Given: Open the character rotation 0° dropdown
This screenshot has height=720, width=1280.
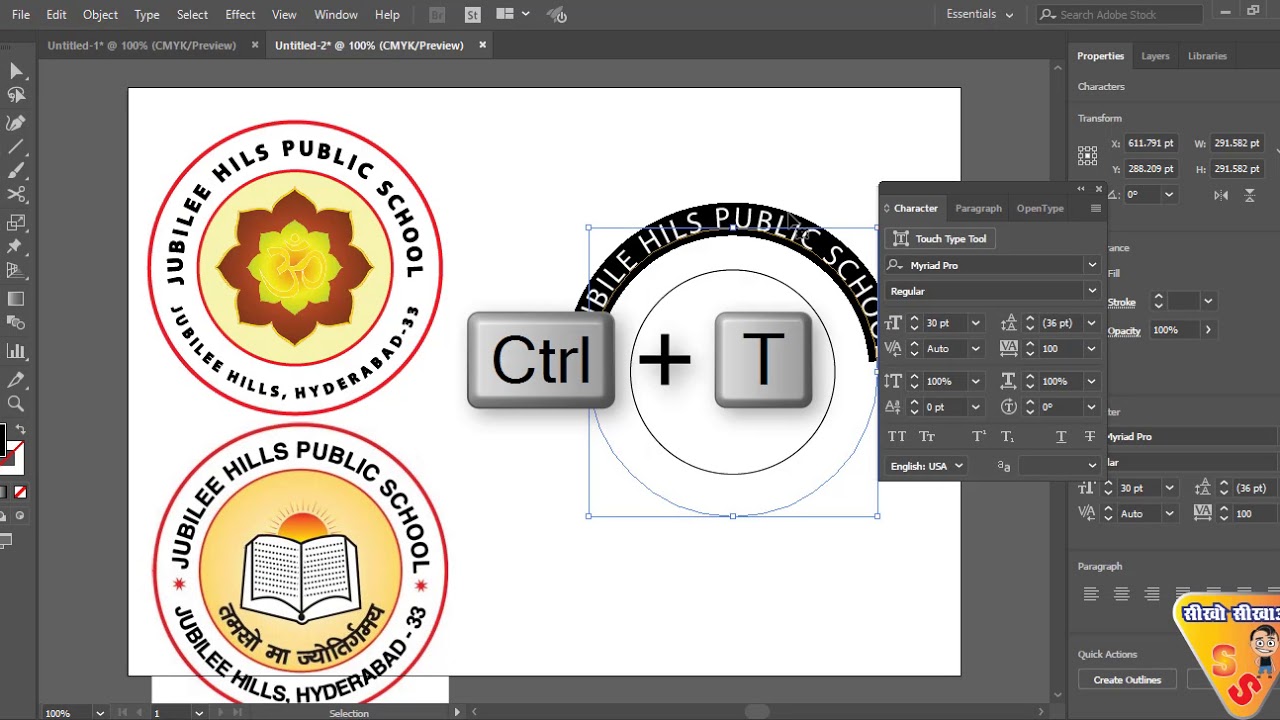Looking at the screenshot, I should [x=1092, y=407].
